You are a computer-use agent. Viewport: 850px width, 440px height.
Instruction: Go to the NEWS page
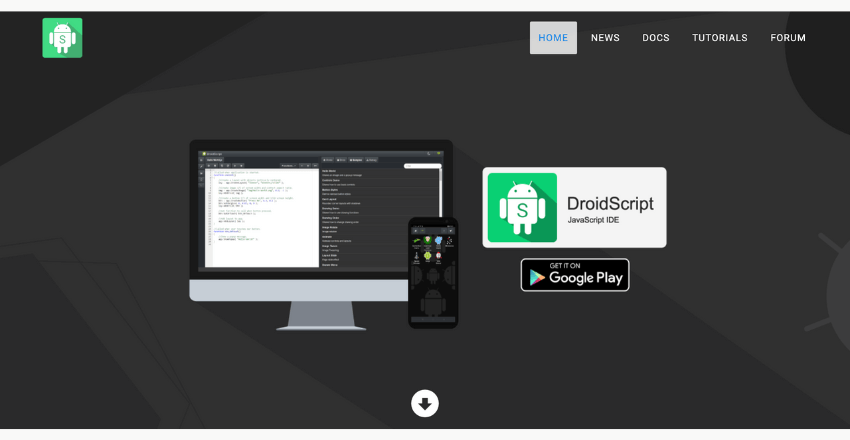point(605,38)
